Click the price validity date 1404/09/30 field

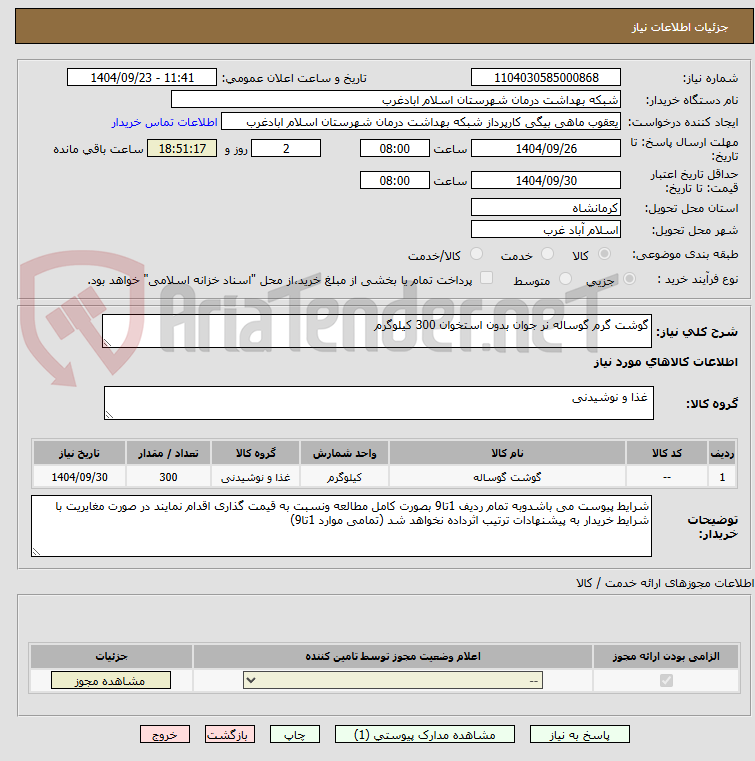546,181
